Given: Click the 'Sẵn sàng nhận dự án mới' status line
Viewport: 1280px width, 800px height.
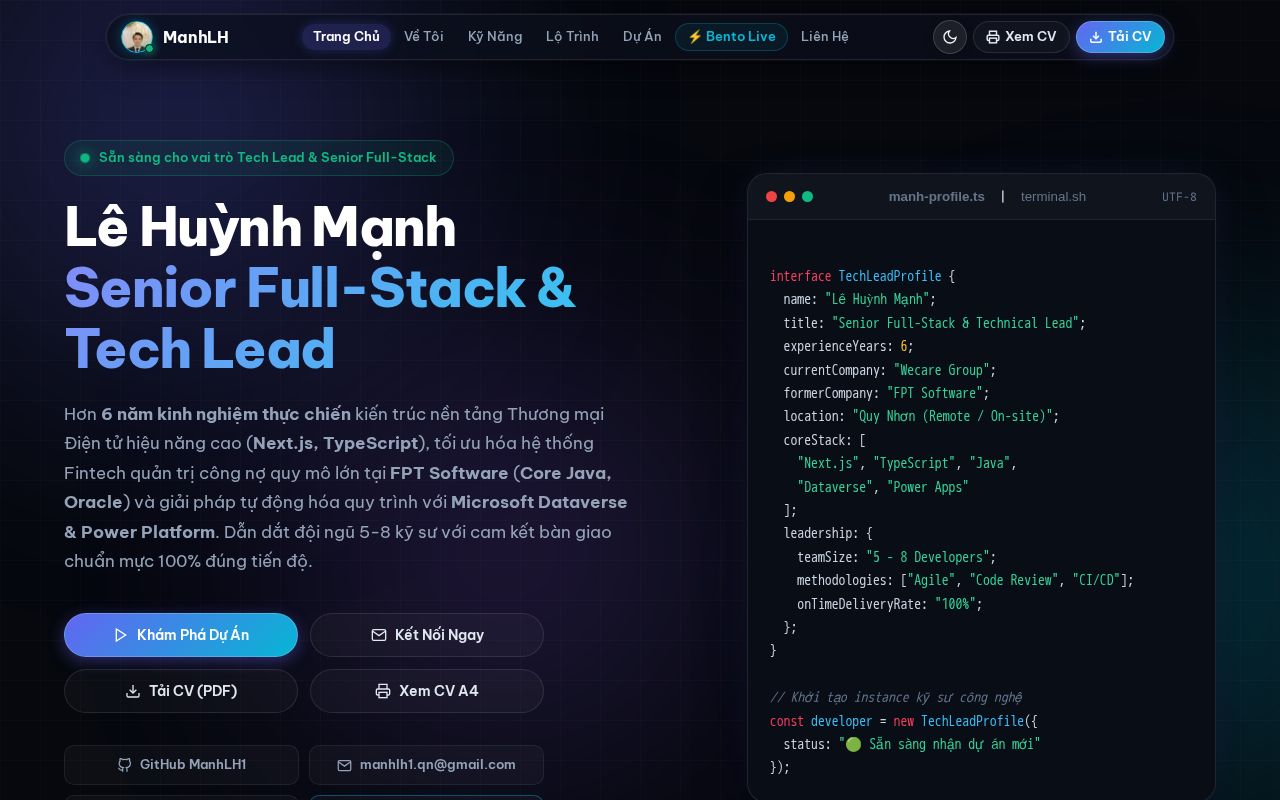Looking at the screenshot, I should coord(912,744).
